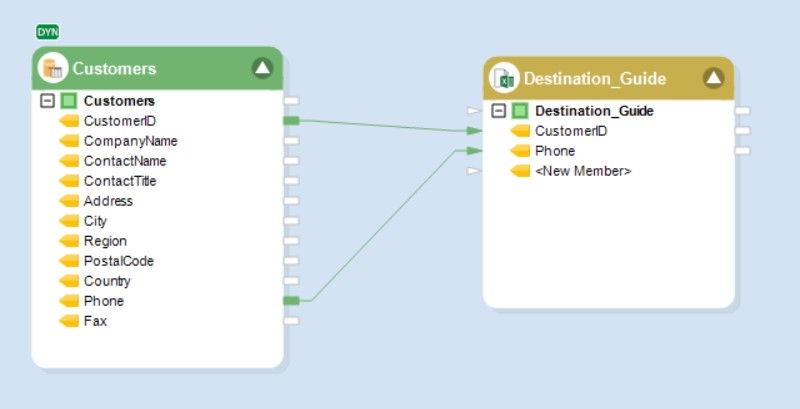
Task: Click the output port next to Fax
Action: tap(291, 321)
